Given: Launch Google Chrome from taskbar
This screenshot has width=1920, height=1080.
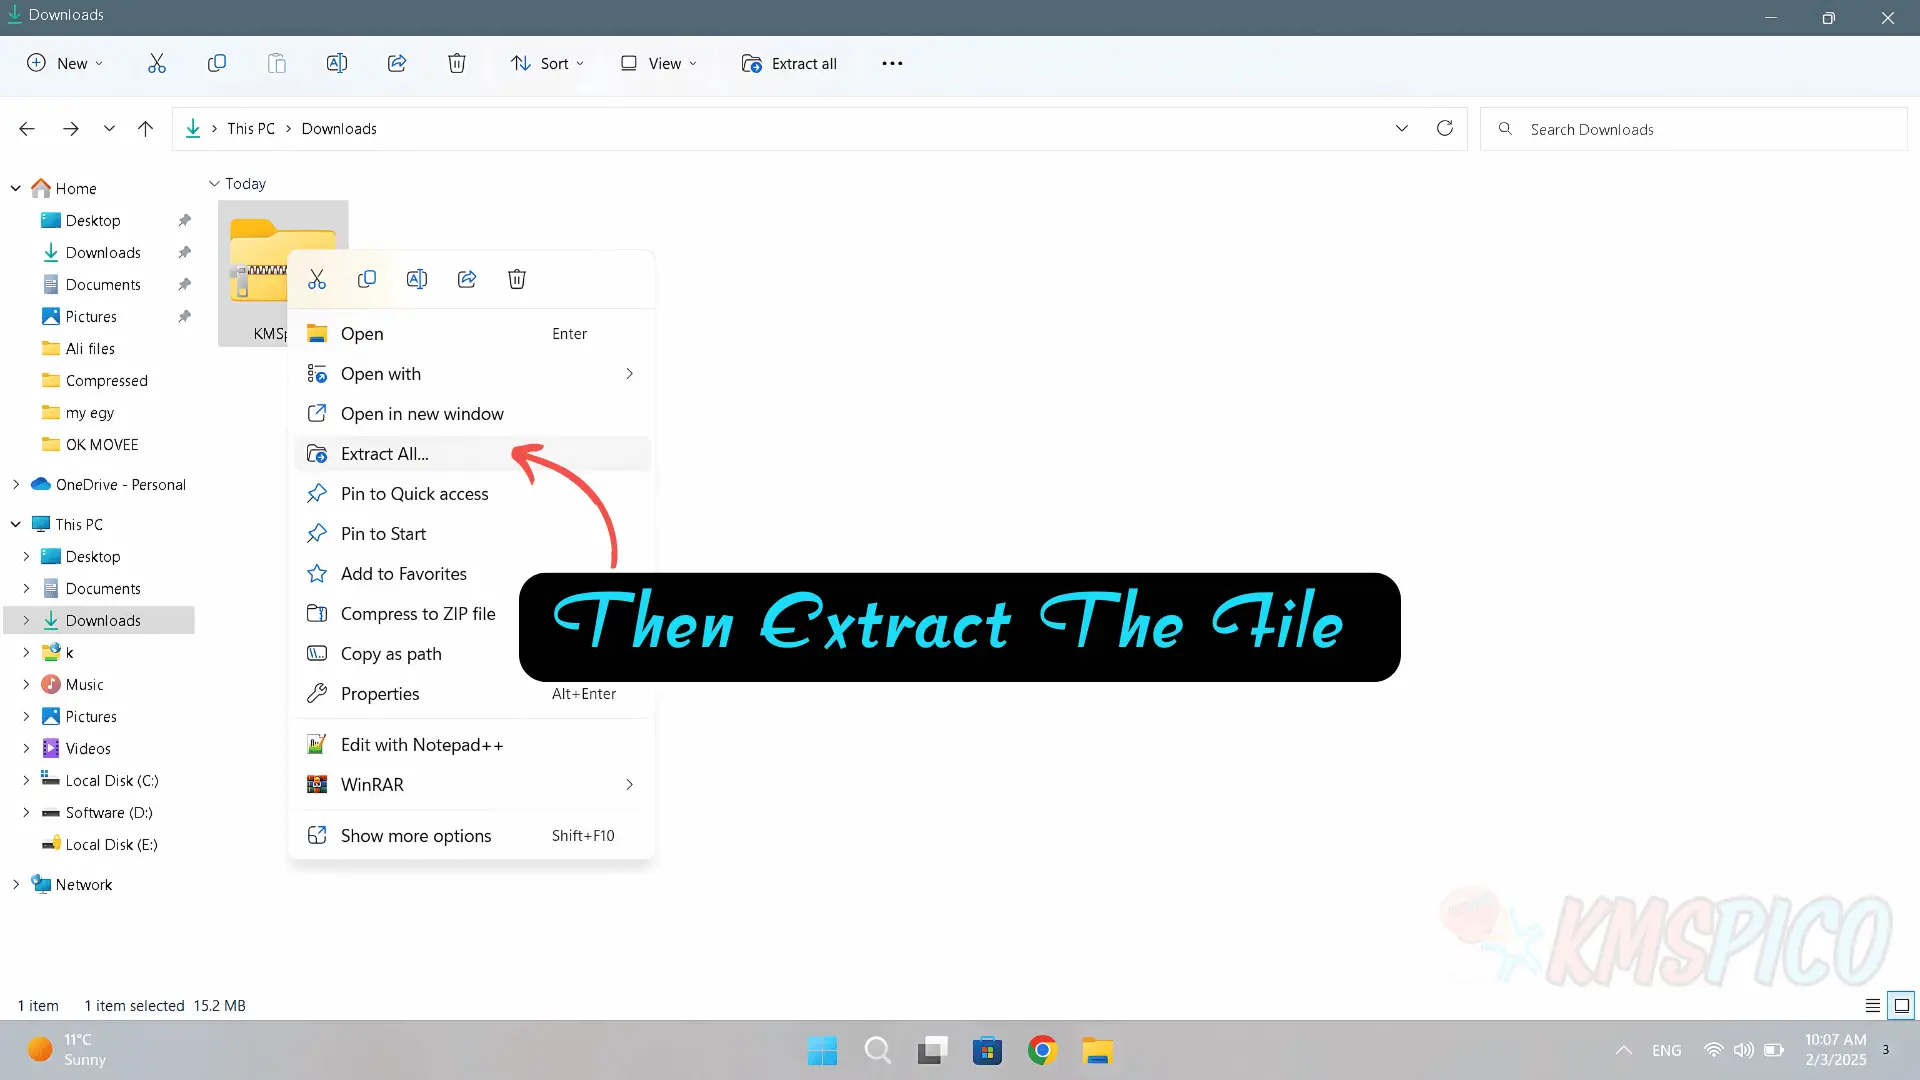Looking at the screenshot, I should click(1042, 1050).
